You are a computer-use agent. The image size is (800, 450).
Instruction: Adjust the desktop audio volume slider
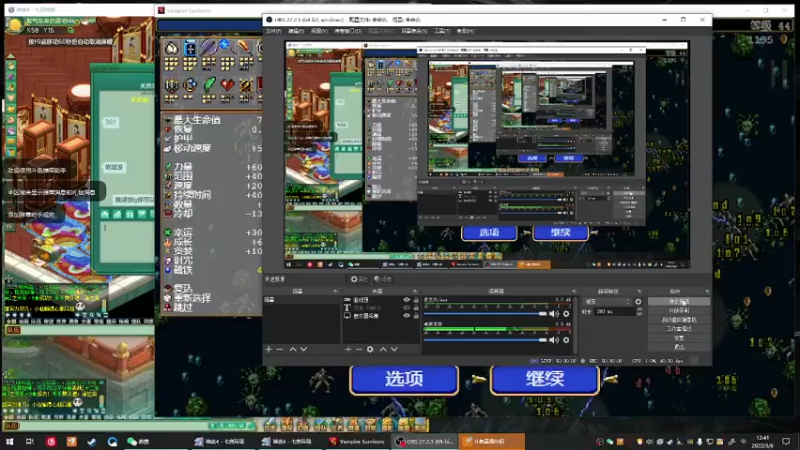tap(485, 340)
